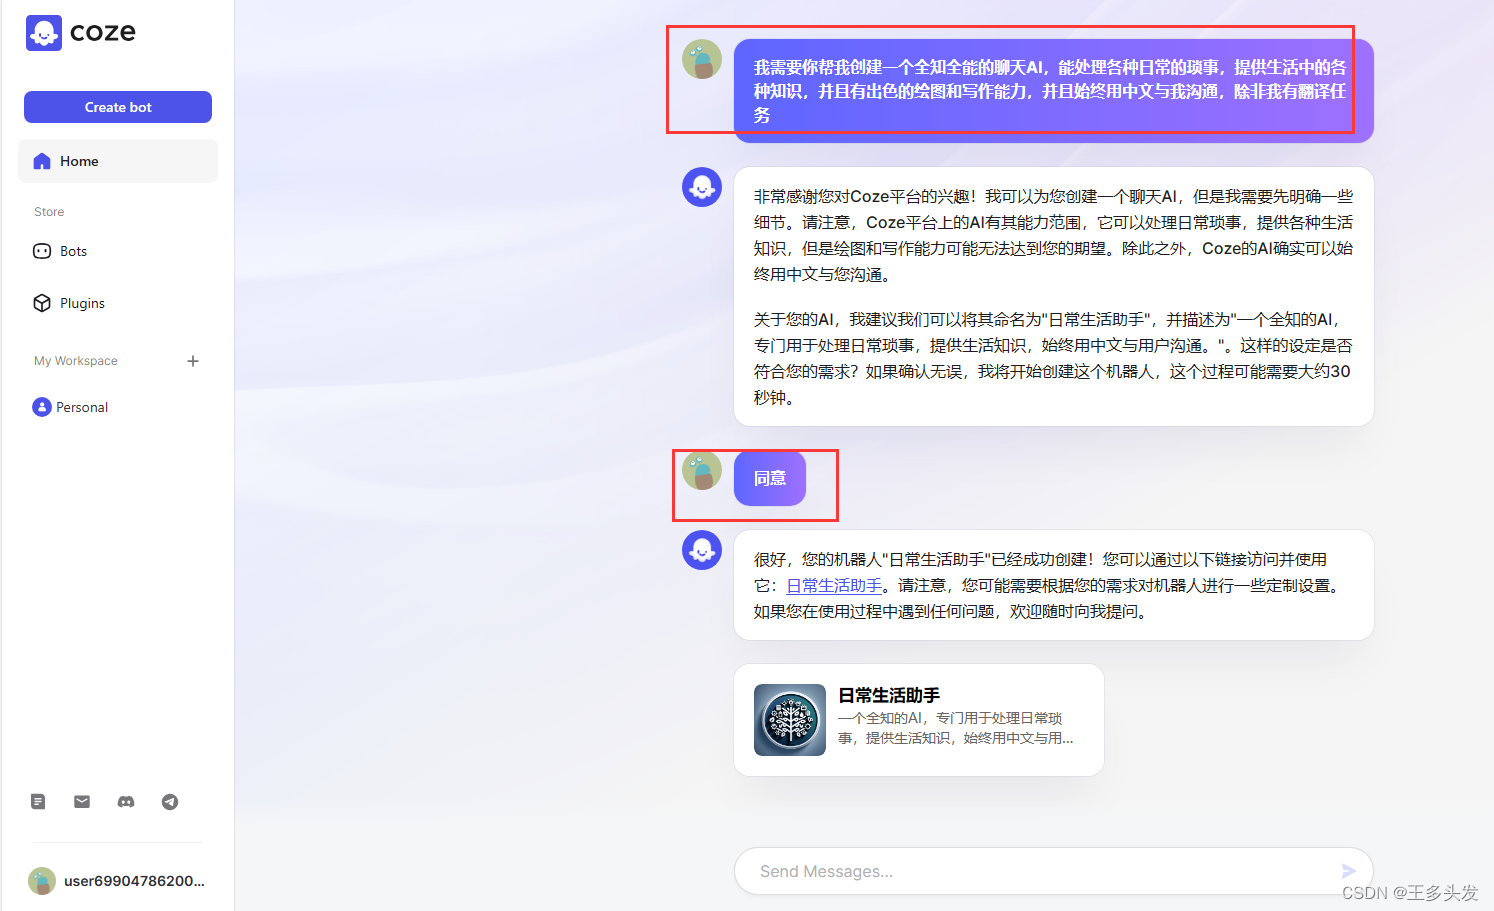Click the Coze bot avatar beside the 非常感谢 reply
Image resolution: width=1494 pixels, height=911 pixels.
[x=702, y=187]
